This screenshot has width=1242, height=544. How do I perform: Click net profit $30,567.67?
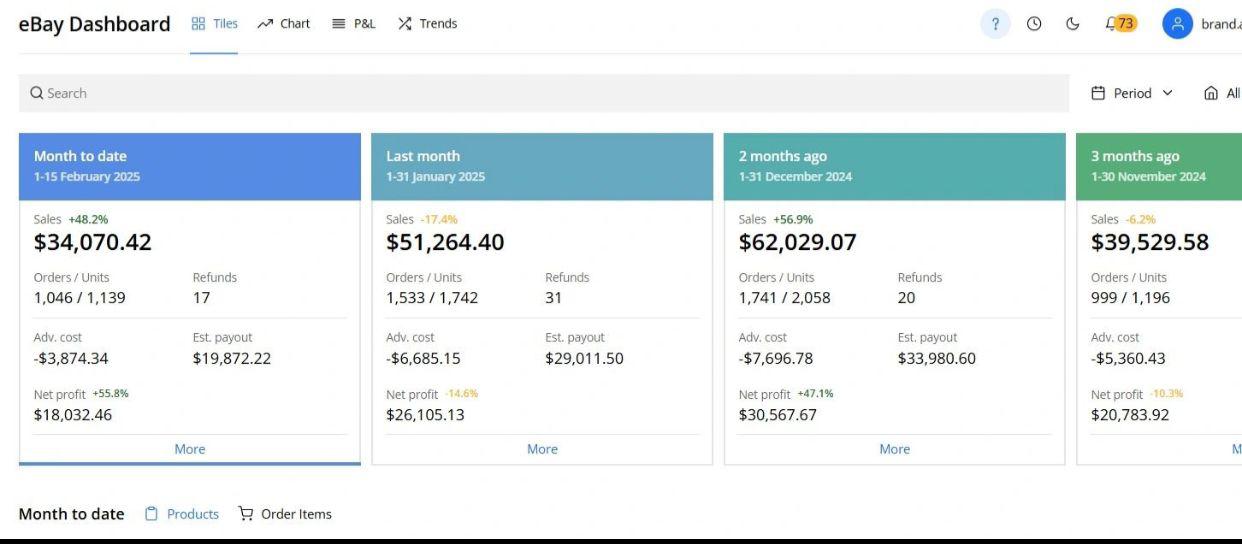(778, 415)
